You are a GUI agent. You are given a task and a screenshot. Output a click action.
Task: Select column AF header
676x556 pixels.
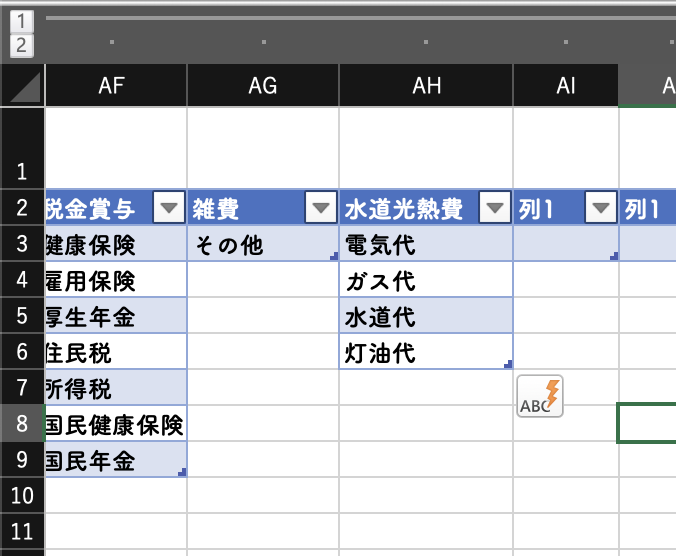(116, 86)
